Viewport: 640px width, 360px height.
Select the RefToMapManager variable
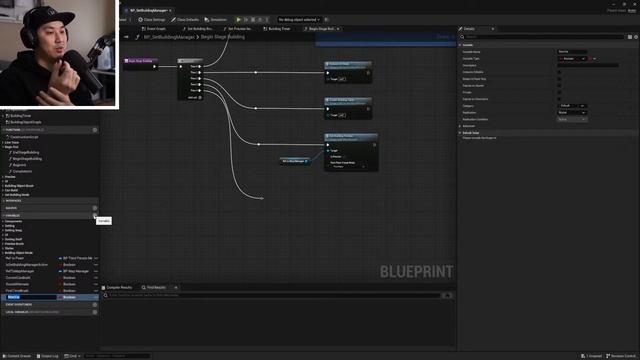tap(20, 271)
